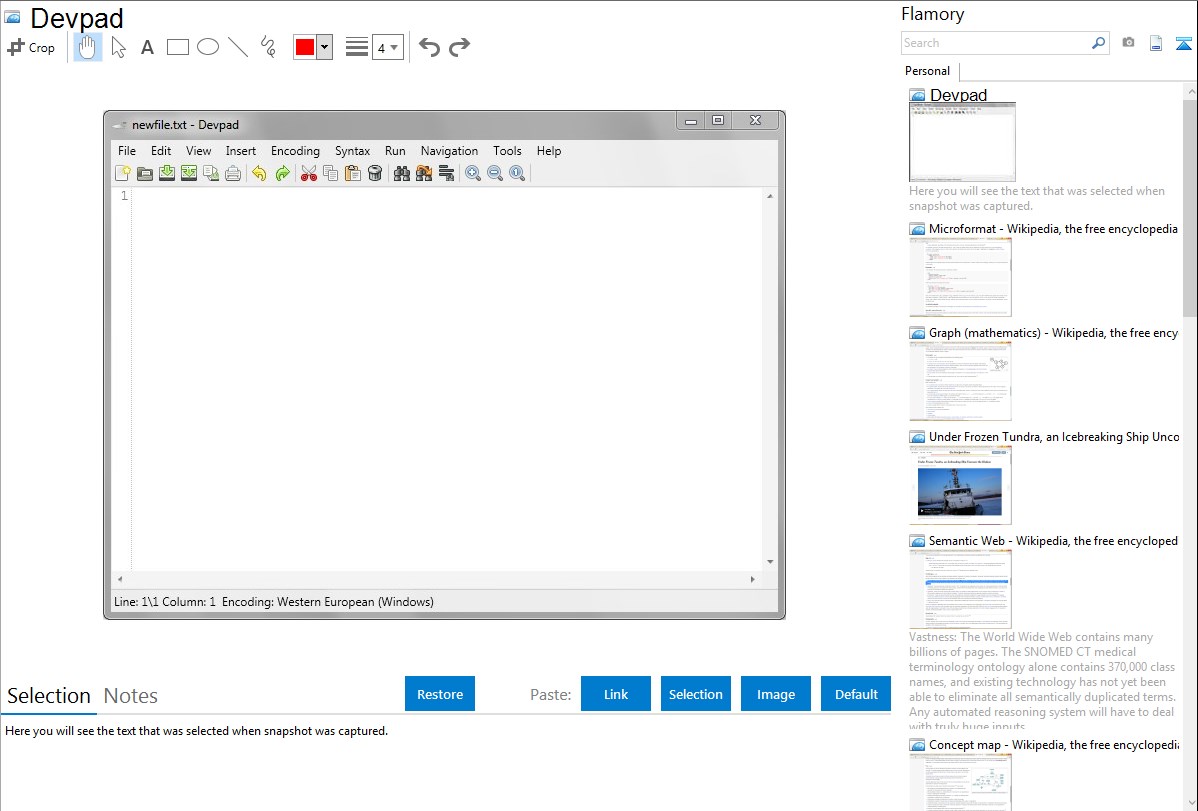This screenshot has height=811, width=1198.
Task: Click the zoom in magnifier icon
Action: coord(474,174)
